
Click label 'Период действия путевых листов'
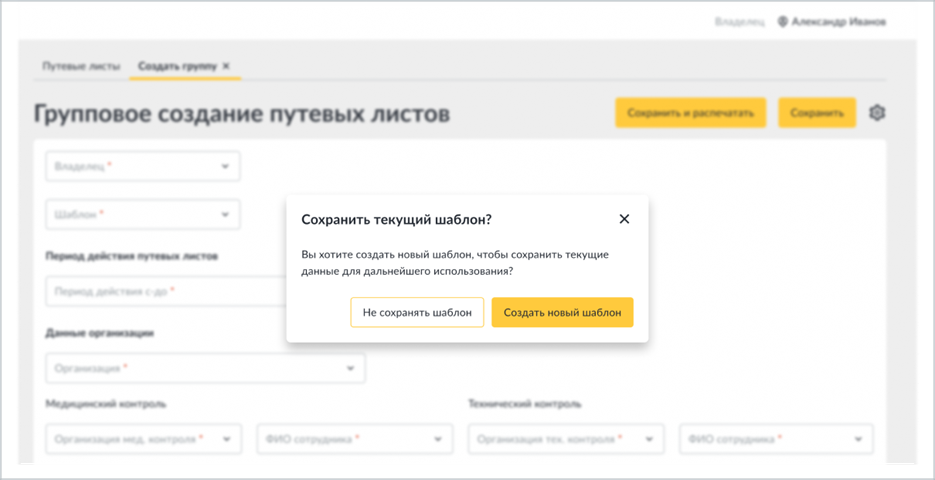(x=132, y=256)
